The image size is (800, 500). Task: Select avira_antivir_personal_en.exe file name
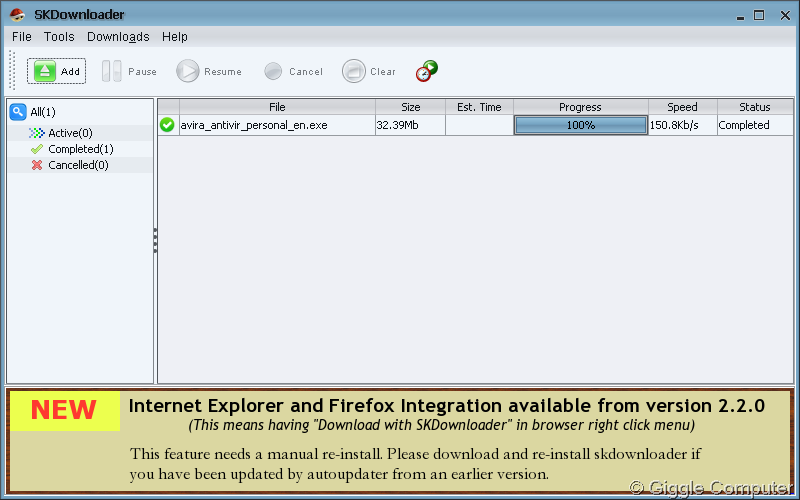[254, 125]
